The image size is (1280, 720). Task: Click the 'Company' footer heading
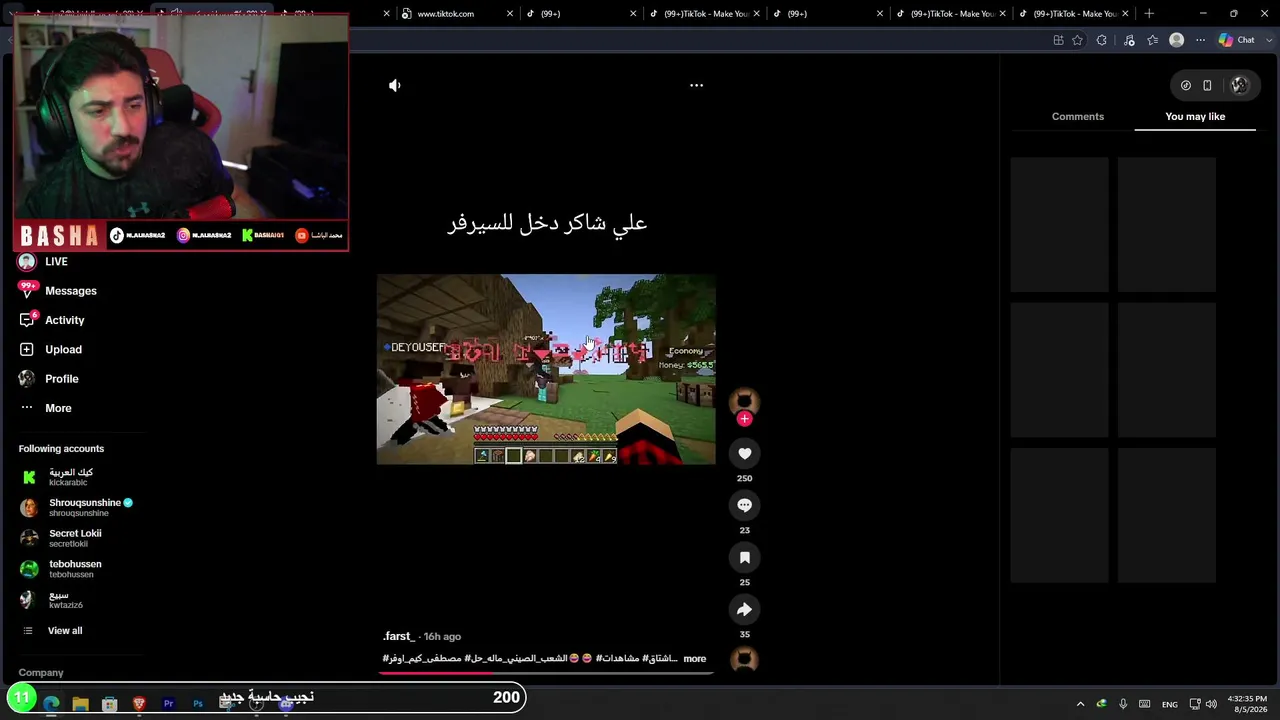click(x=41, y=673)
